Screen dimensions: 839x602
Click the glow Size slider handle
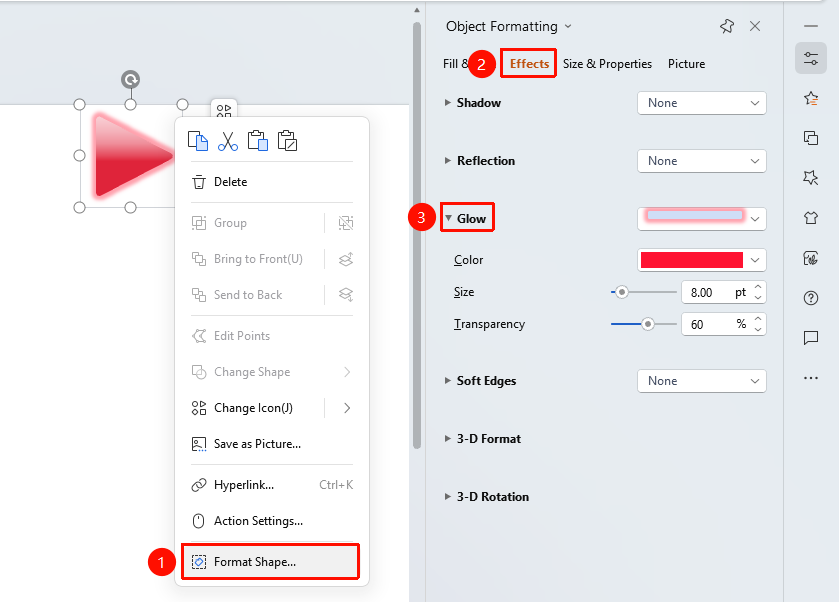pos(621,292)
